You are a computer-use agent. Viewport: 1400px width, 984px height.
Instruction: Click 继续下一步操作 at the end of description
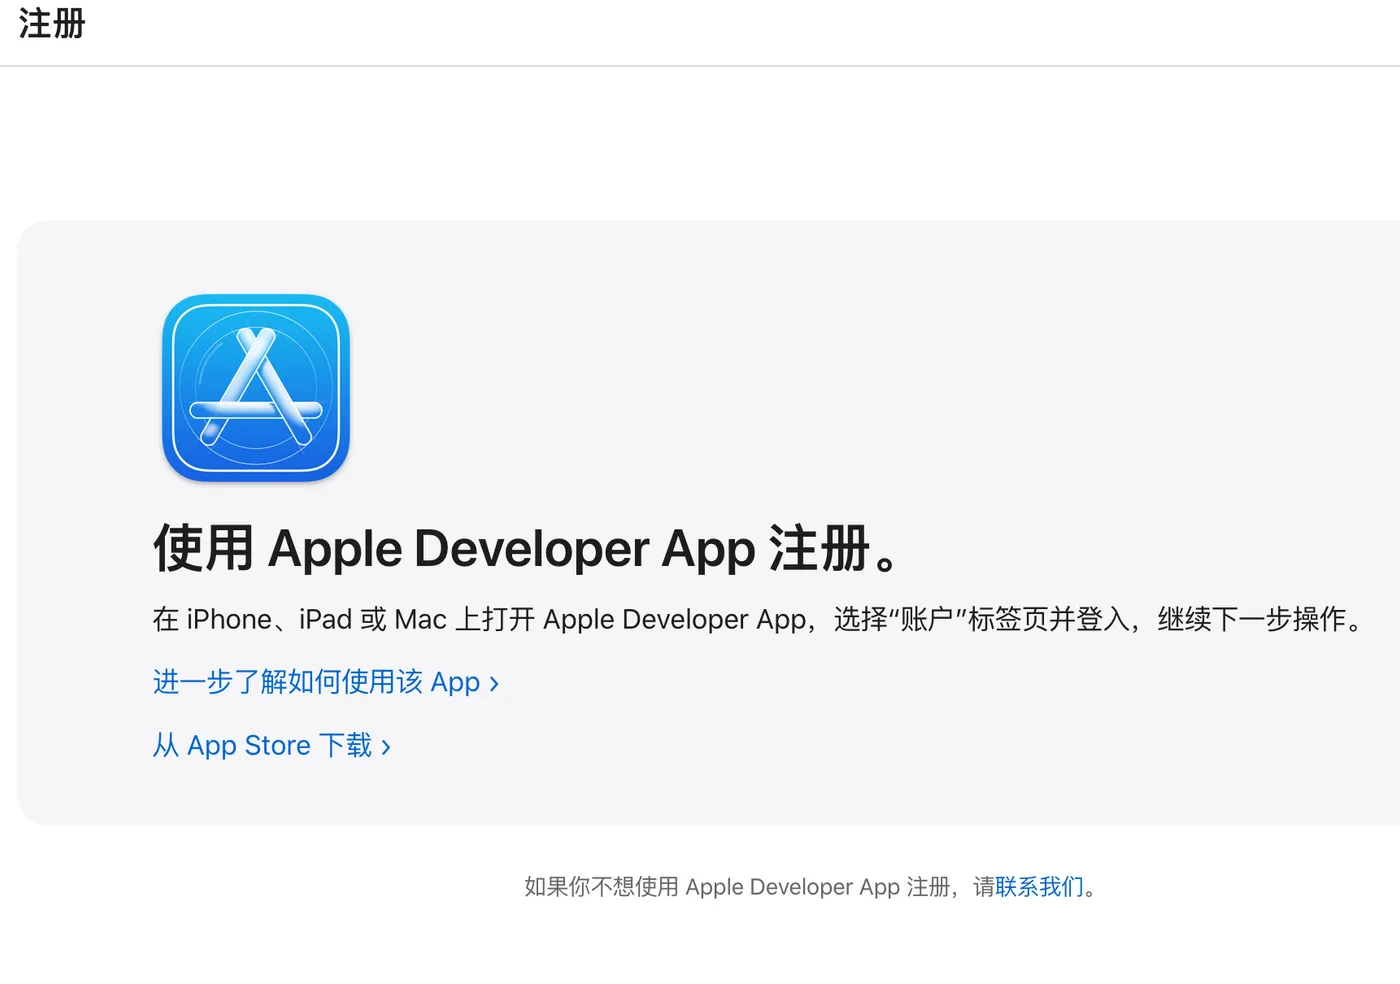coord(1251,620)
